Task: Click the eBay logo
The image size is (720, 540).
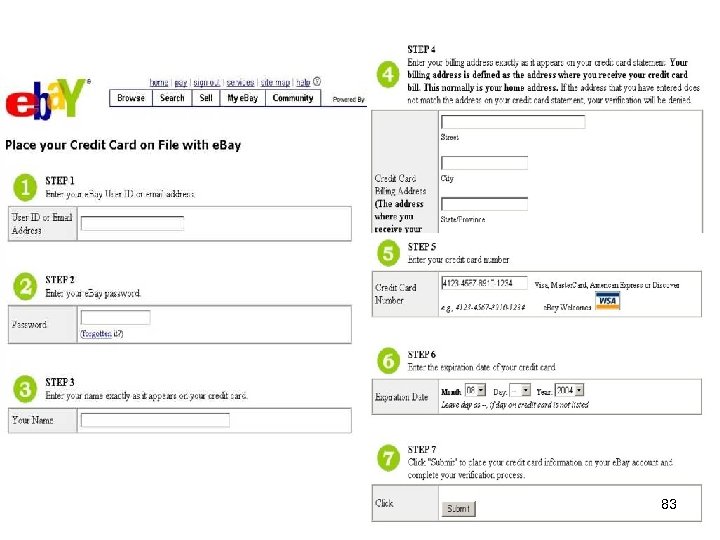Action: (47, 98)
